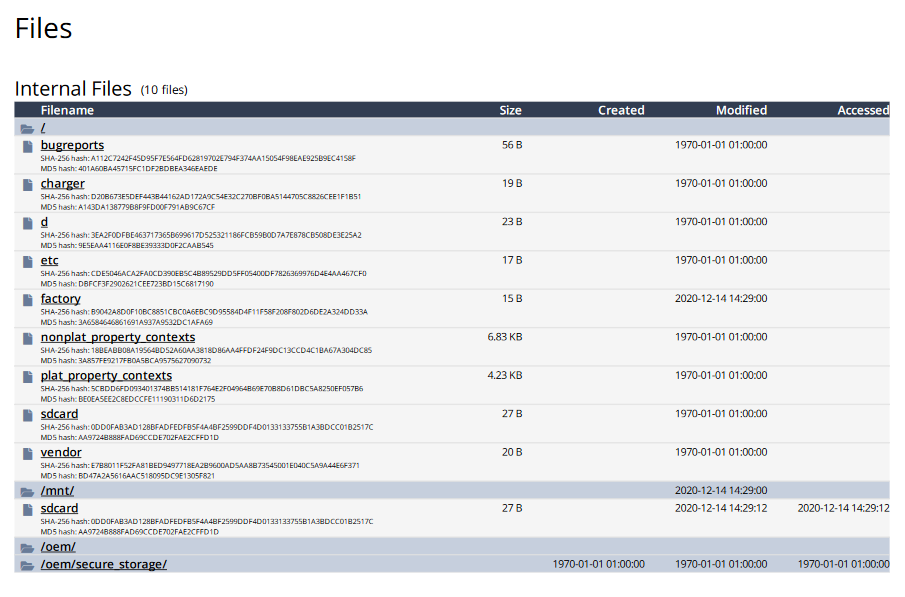This screenshot has width=905, height=597.
Task: Sort by the Modified column header
Action: [741, 110]
